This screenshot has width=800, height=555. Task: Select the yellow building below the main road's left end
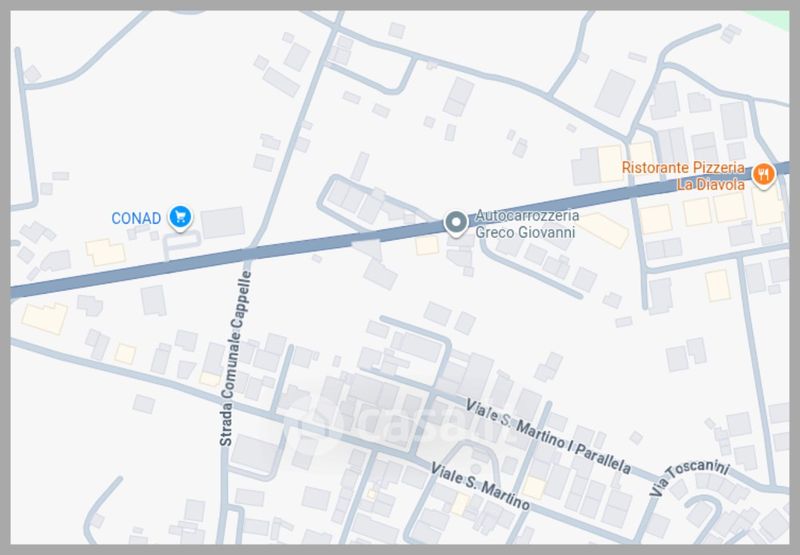(x=45, y=318)
